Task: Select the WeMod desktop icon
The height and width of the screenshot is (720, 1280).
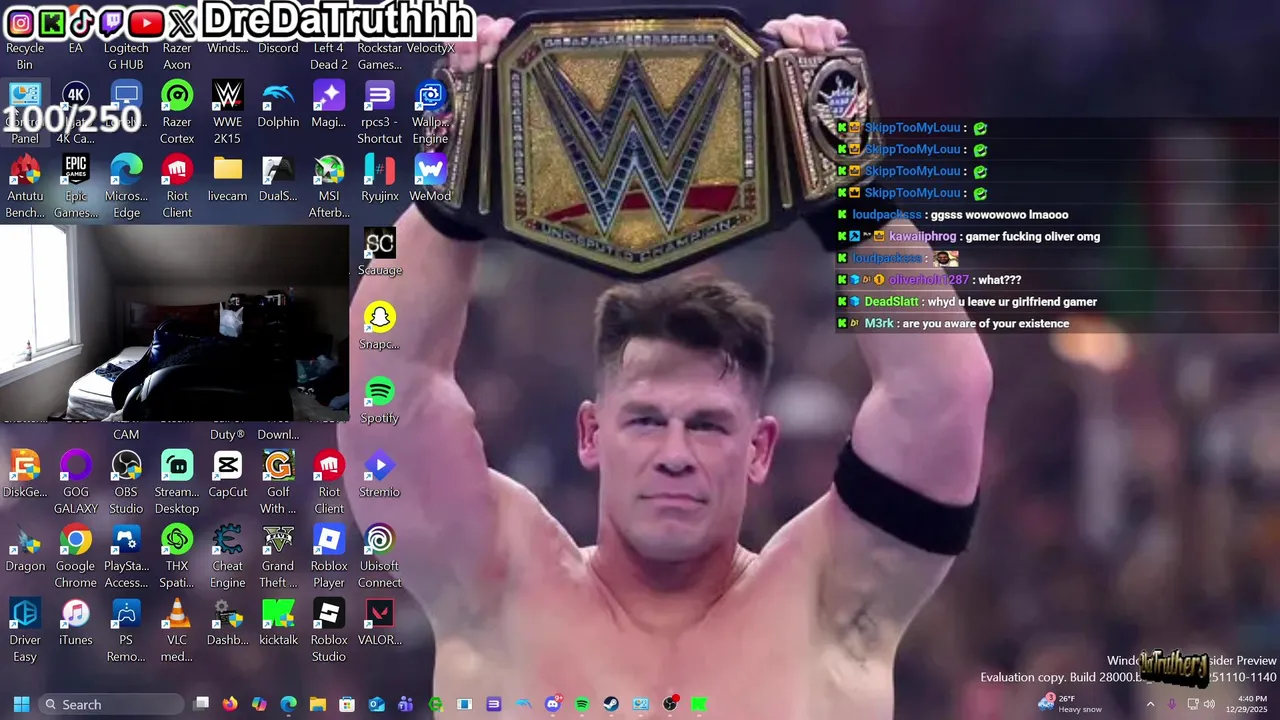Action: point(430,179)
